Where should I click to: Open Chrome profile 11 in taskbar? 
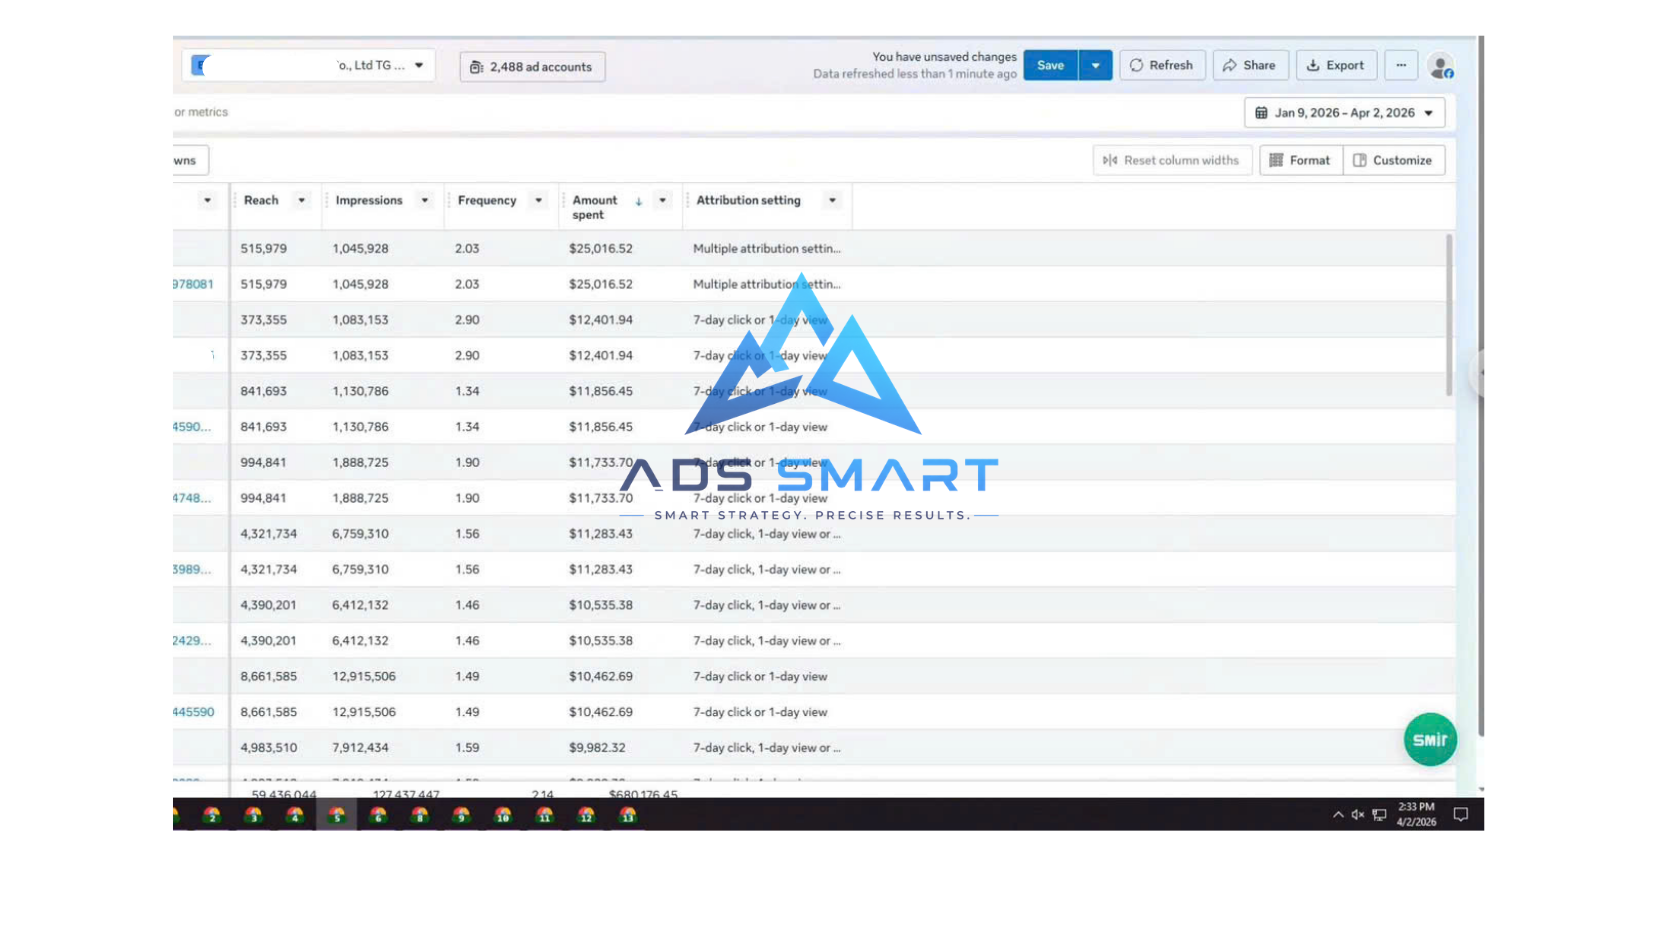click(x=545, y=815)
